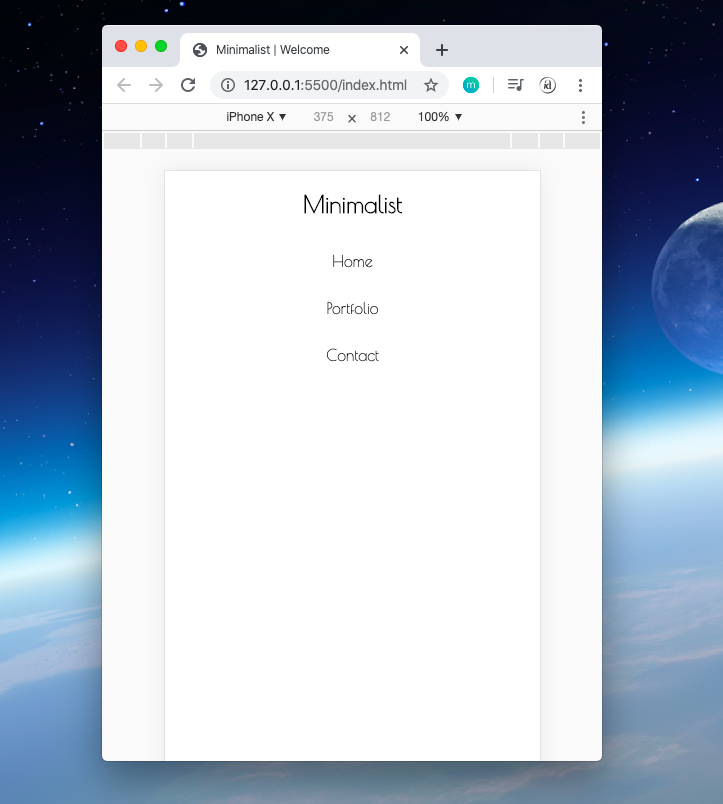Open device toolbar more options menu
The height and width of the screenshot is (804, 723).
[x=583, y=117]
